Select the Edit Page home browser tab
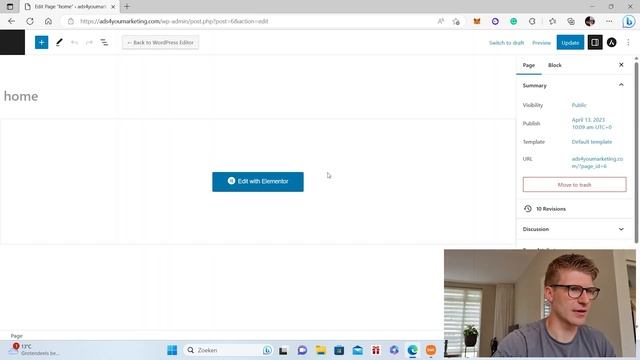This screenshot has width=640, height=360. click(69, 7)
